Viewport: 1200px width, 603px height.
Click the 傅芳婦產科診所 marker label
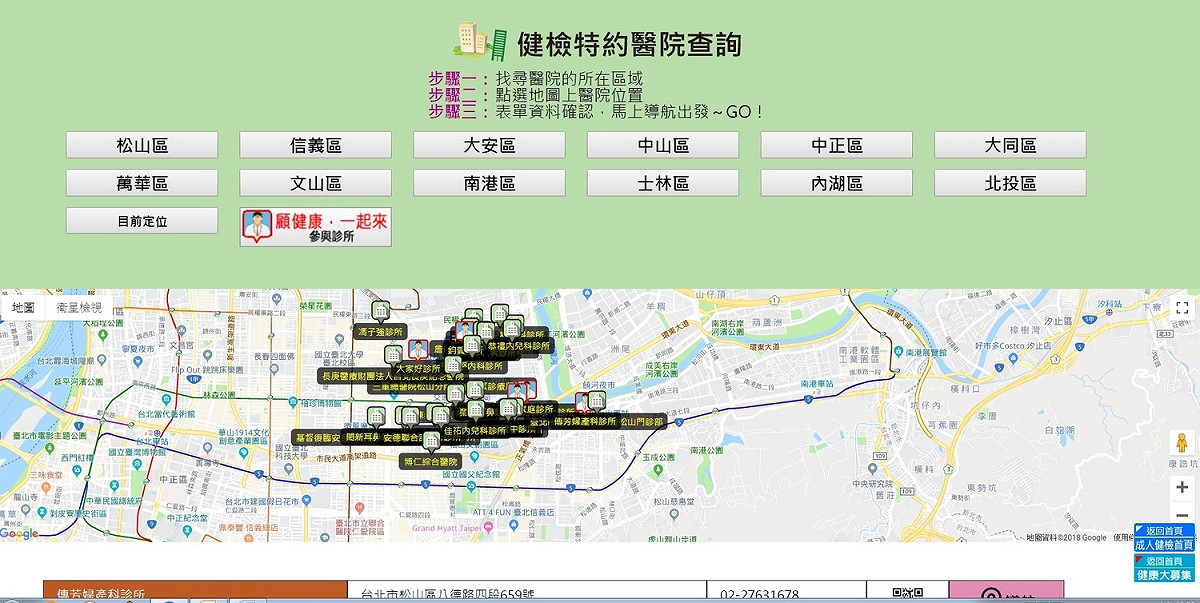pyautogui.click(x=585, y=422)
